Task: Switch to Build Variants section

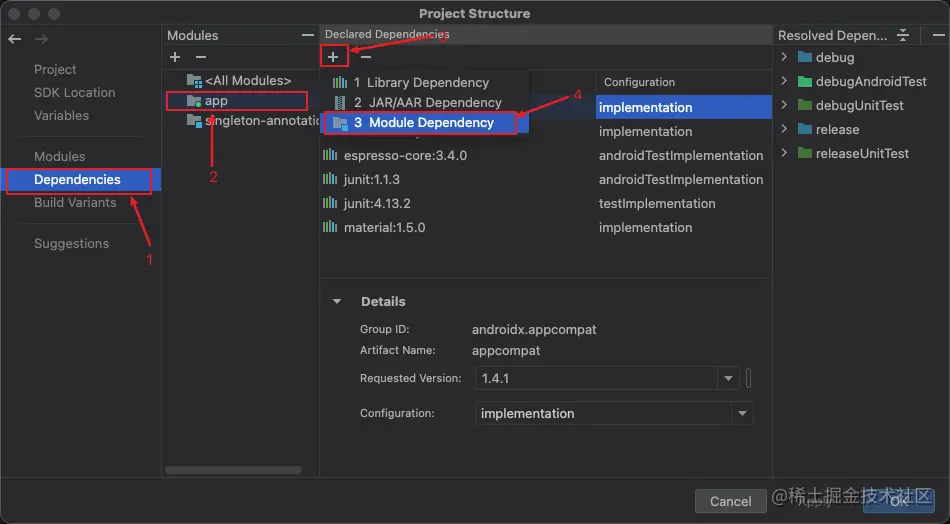Action: (75, 202)
